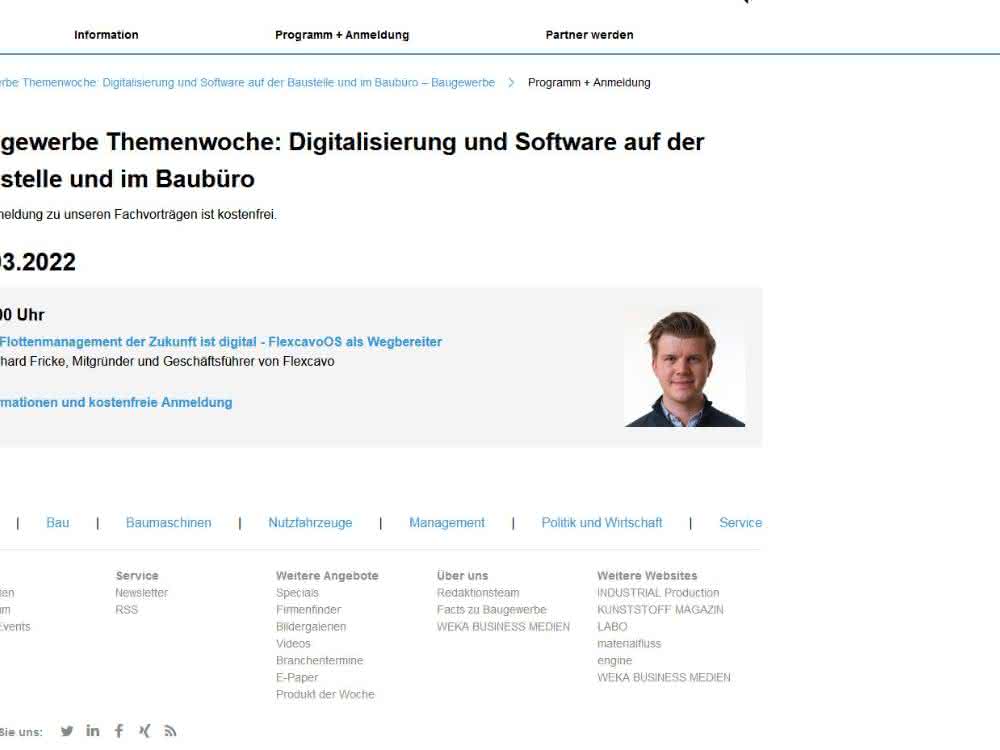The image size is (1000, 750).
Task: Open the E-Paper footer link
Action: click(297, 677)
